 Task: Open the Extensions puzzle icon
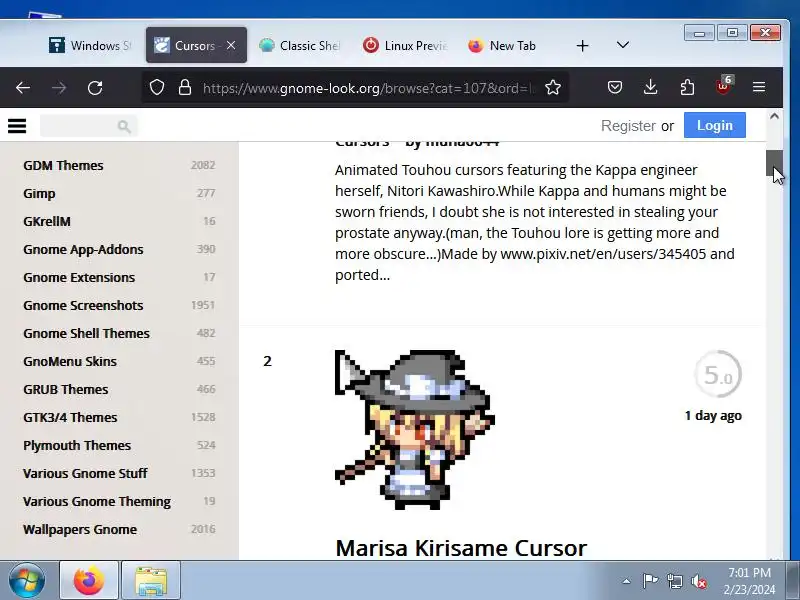pos(687,88)
